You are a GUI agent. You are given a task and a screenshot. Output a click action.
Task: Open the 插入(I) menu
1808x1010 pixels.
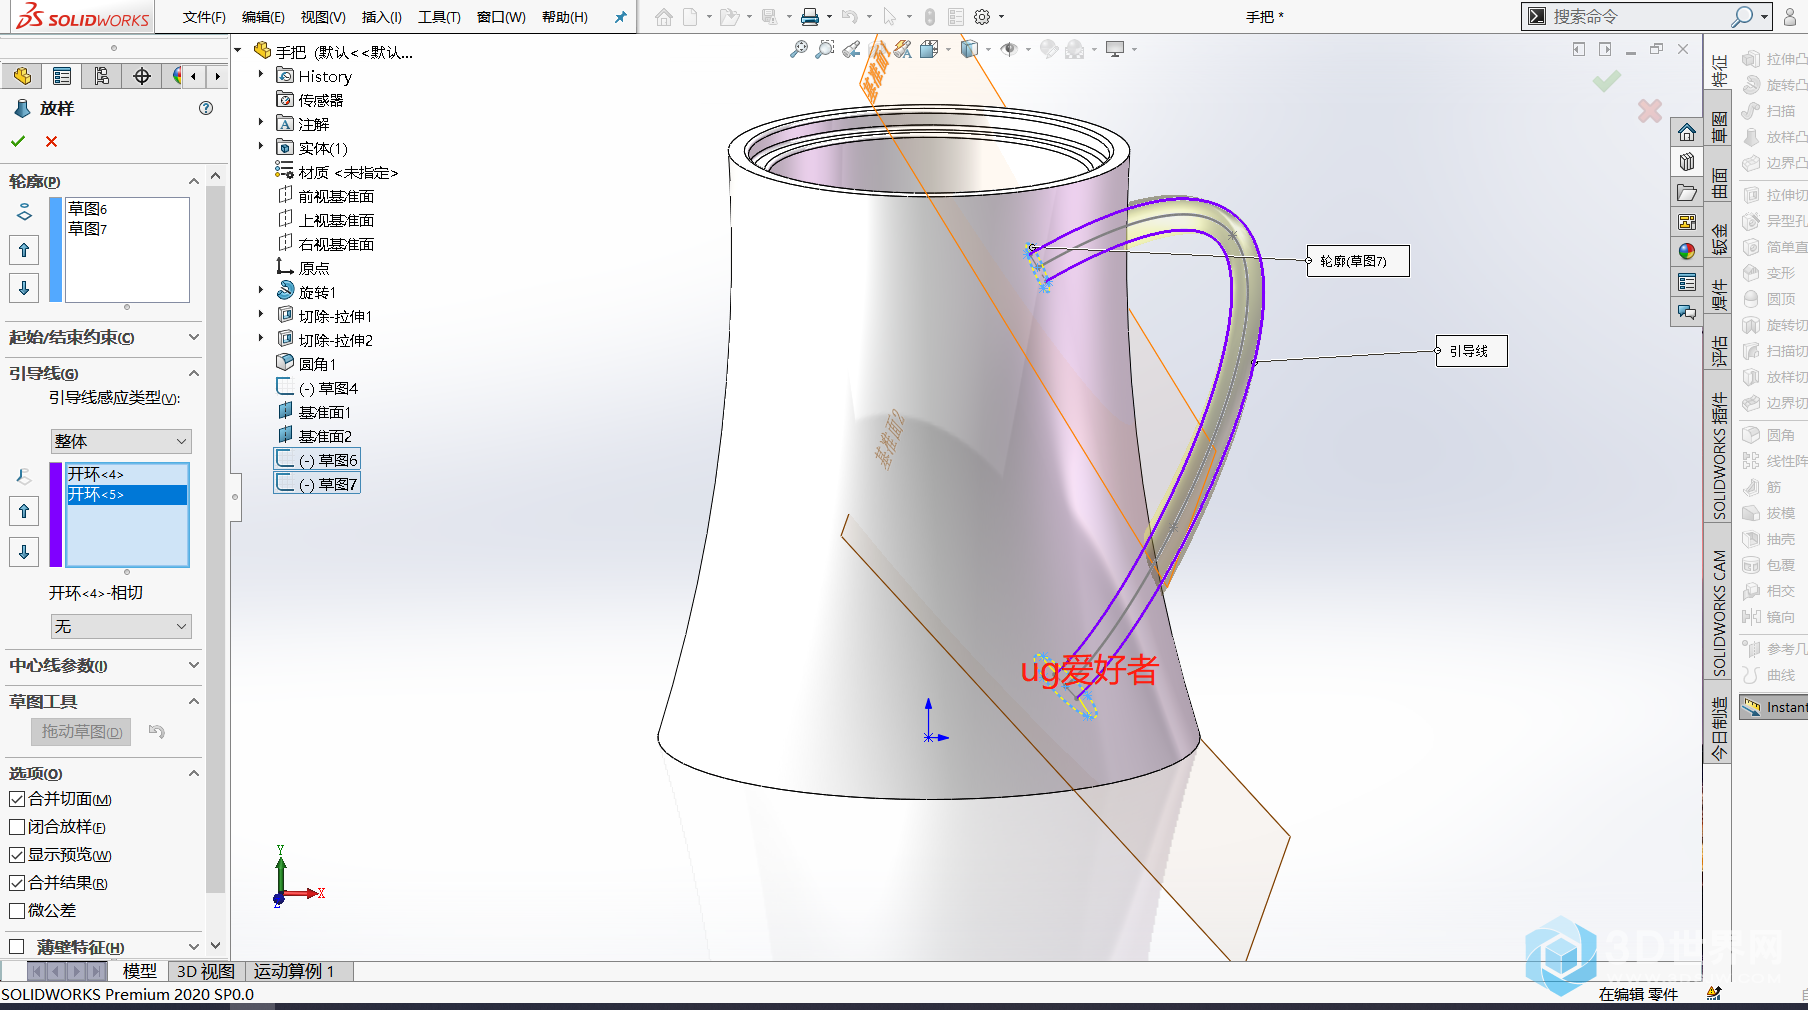382,17
